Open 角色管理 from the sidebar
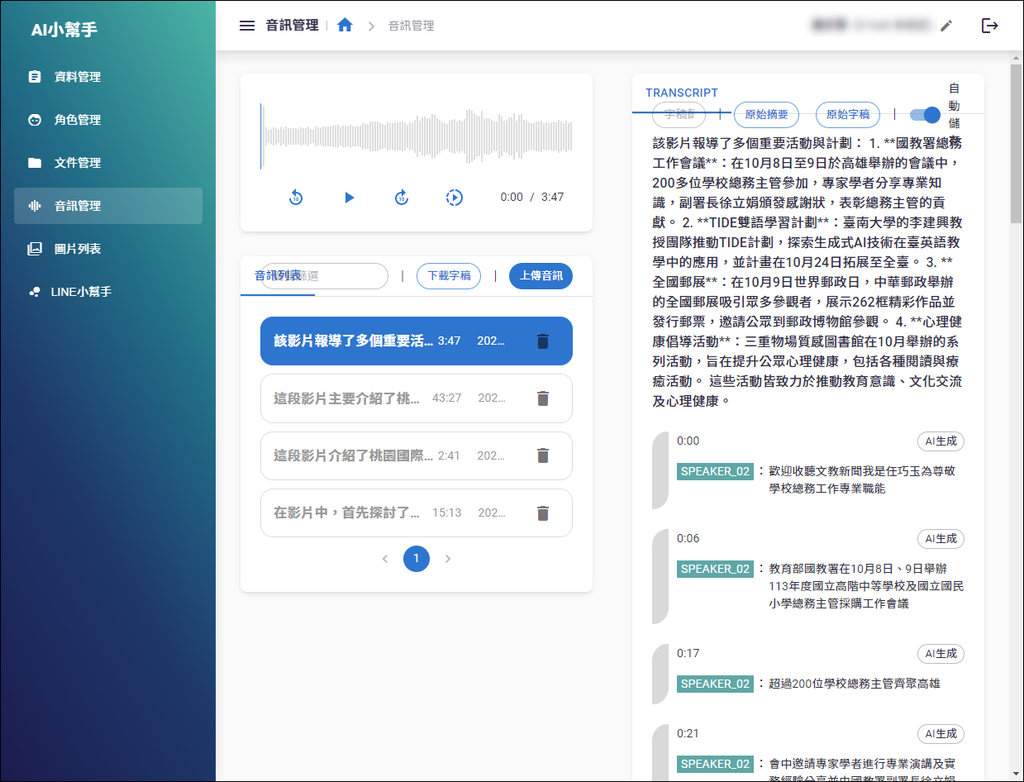 37,119
